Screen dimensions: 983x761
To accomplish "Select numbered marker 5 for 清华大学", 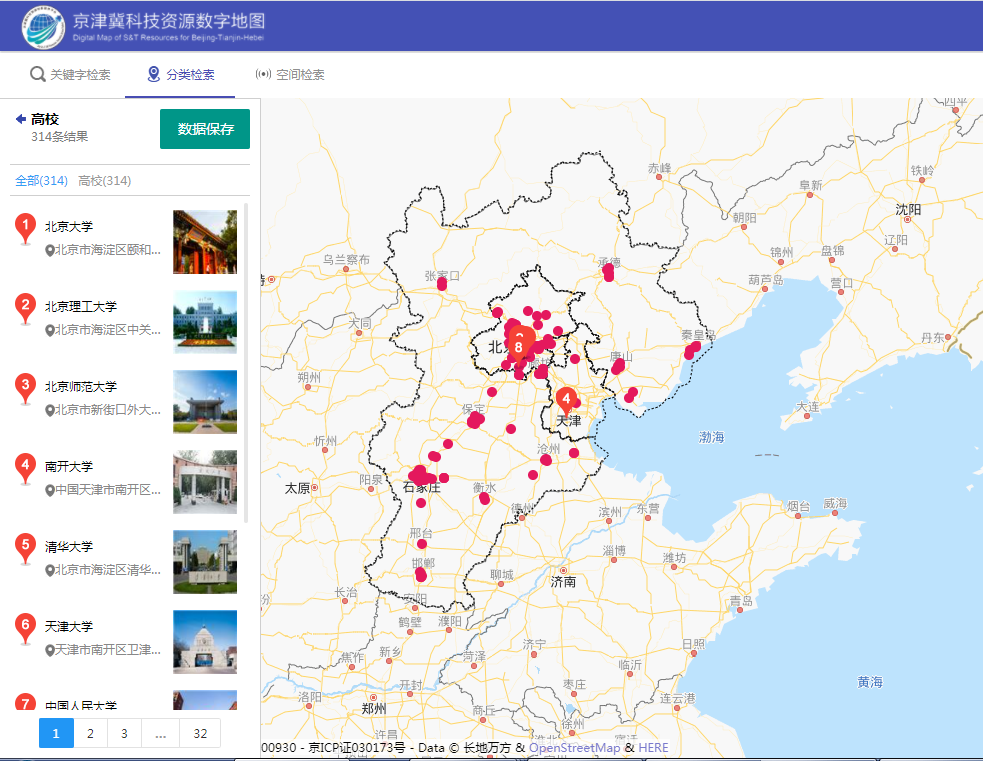I will pyautogui.click(x=25, y=548).
